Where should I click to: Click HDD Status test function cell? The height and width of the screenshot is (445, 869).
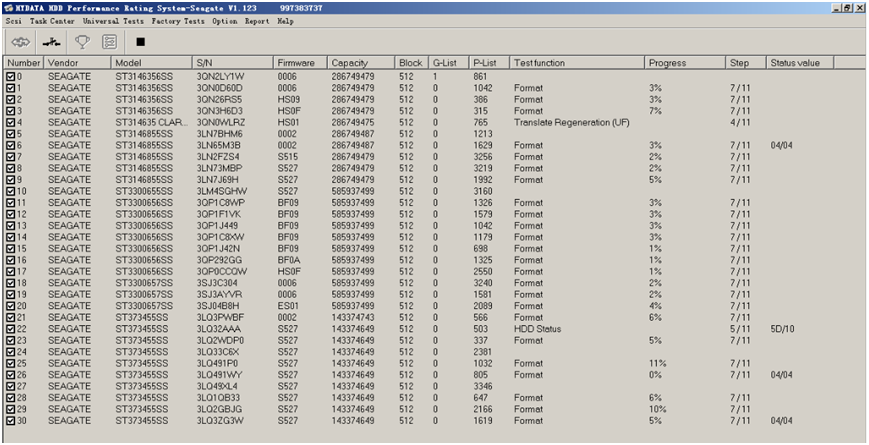537,329
